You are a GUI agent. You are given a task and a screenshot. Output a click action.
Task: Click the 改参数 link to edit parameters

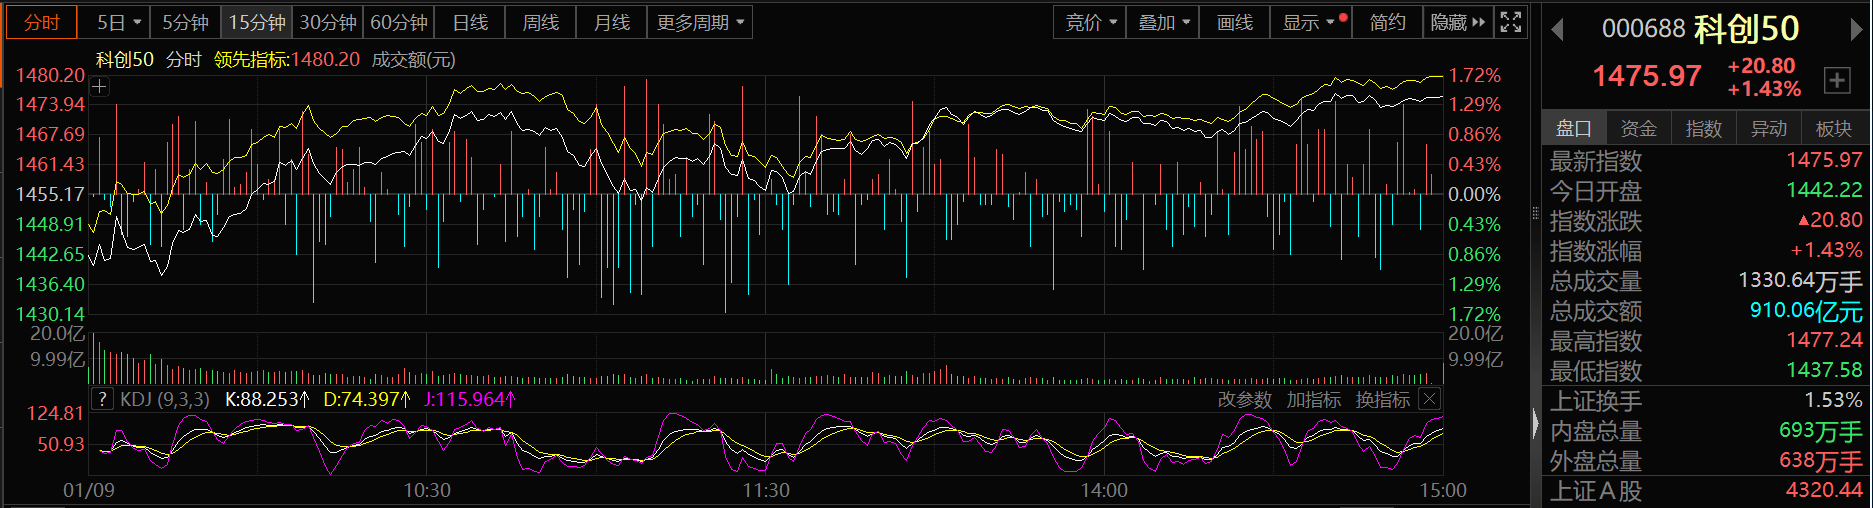point(1244,400)
